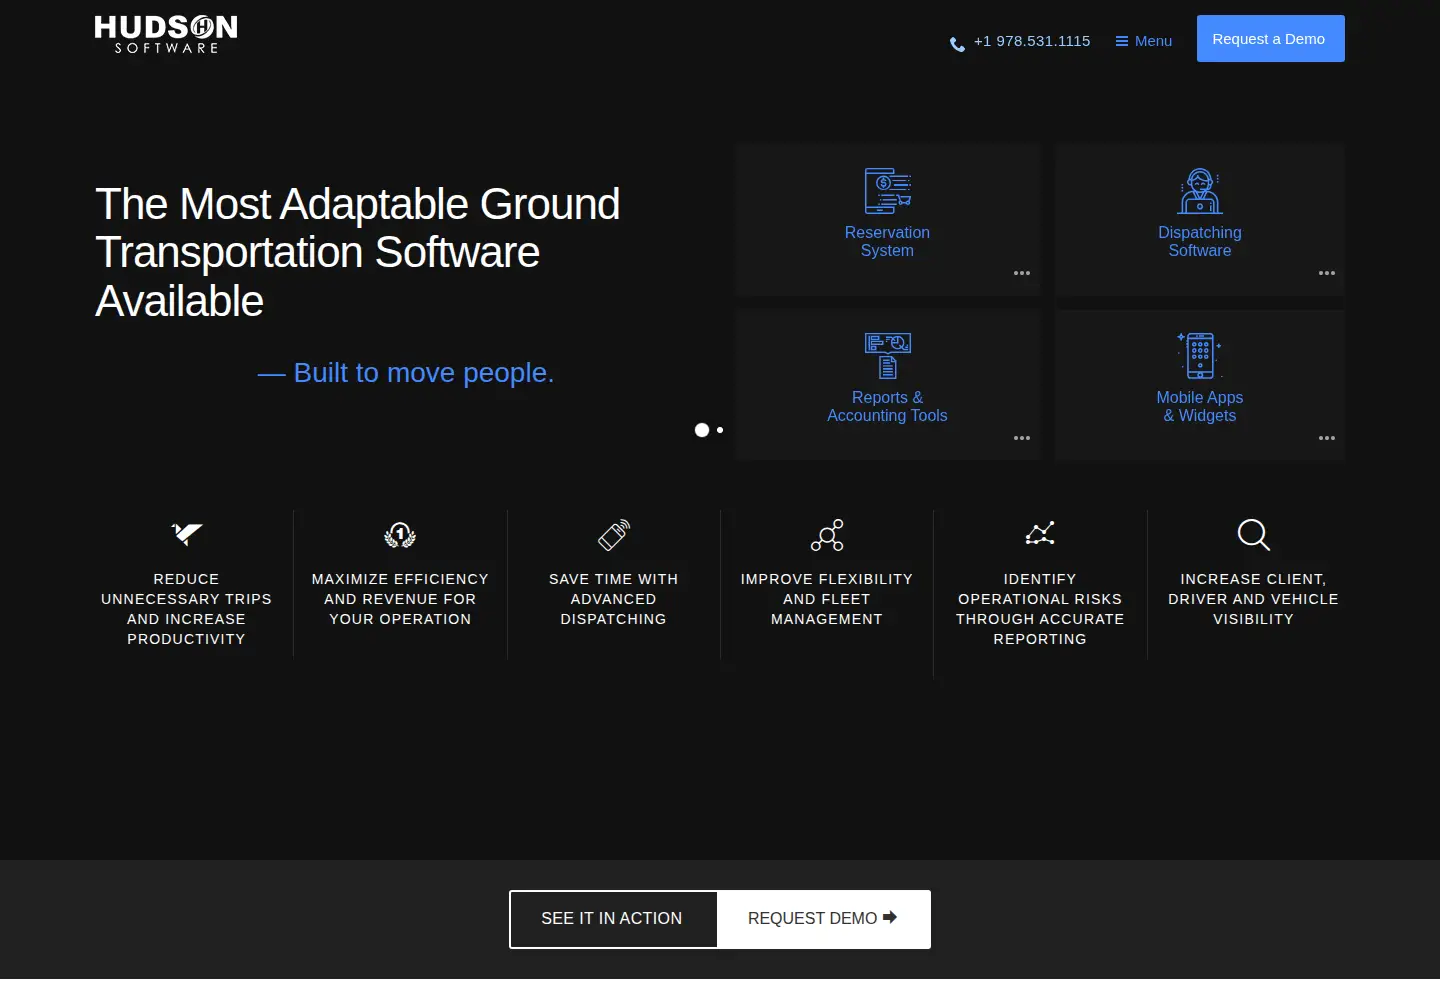The image size is (1440, 1000).
Task: Click the 'Most Adaptable Ground Transportation Software' headline
Action: pyautogui.click(x=358, y=252)
